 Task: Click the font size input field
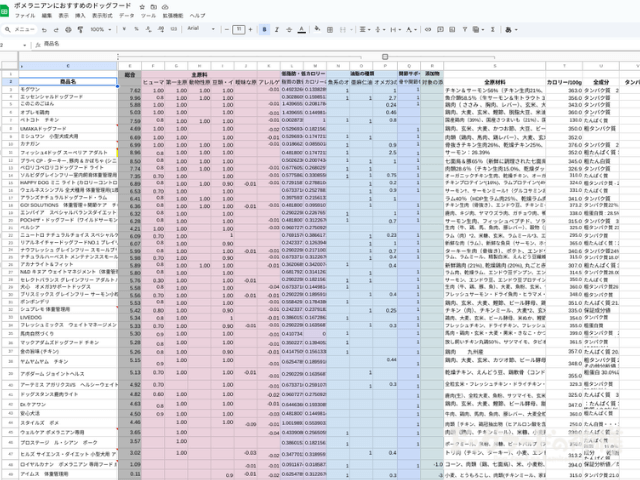[238, 29]
